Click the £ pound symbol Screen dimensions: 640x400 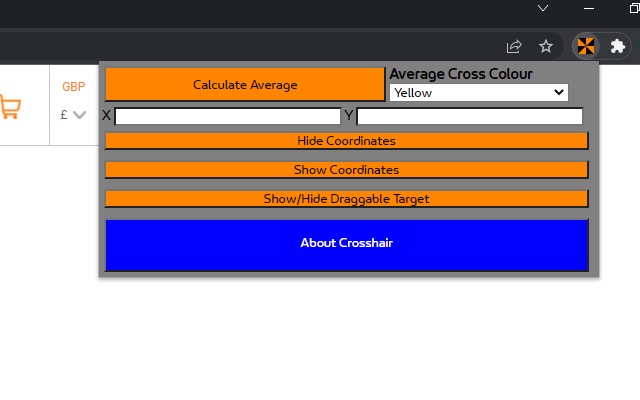64,115
